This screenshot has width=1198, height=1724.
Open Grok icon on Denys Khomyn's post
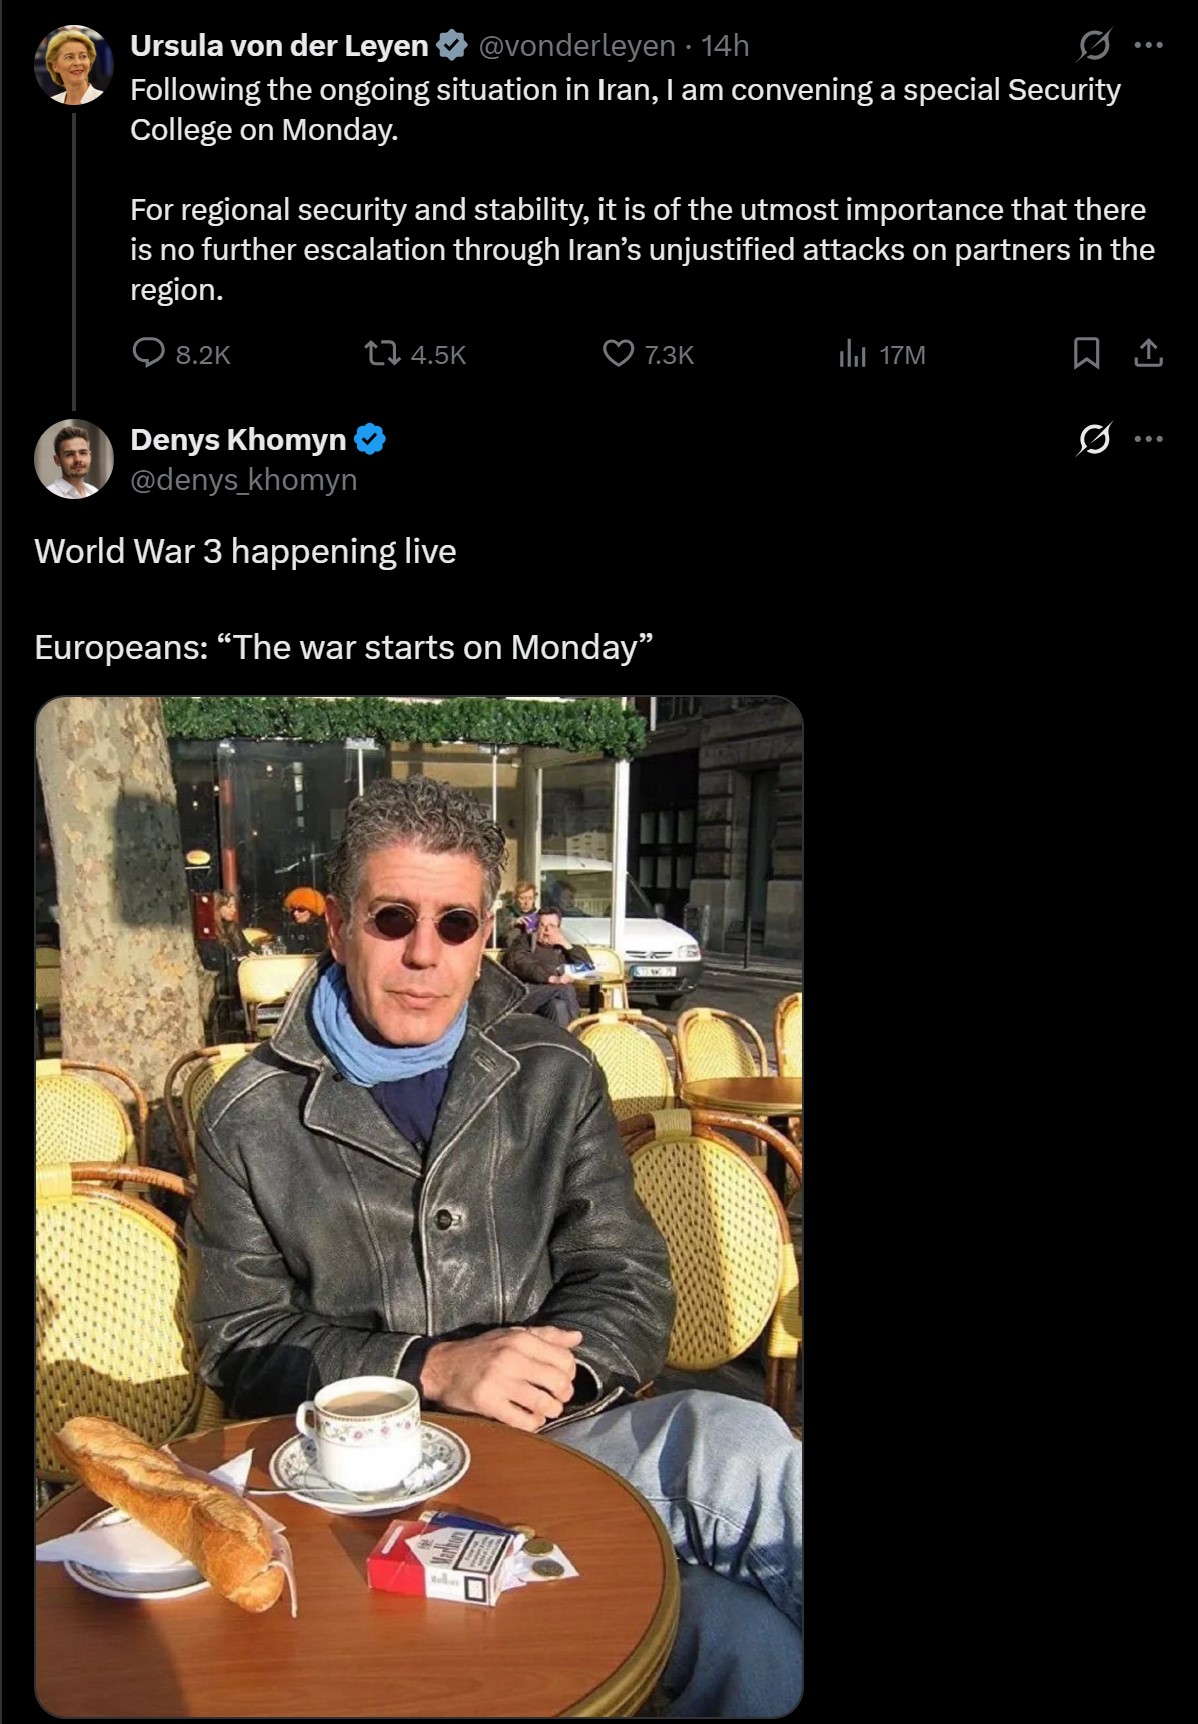(x=1094, y=439)
